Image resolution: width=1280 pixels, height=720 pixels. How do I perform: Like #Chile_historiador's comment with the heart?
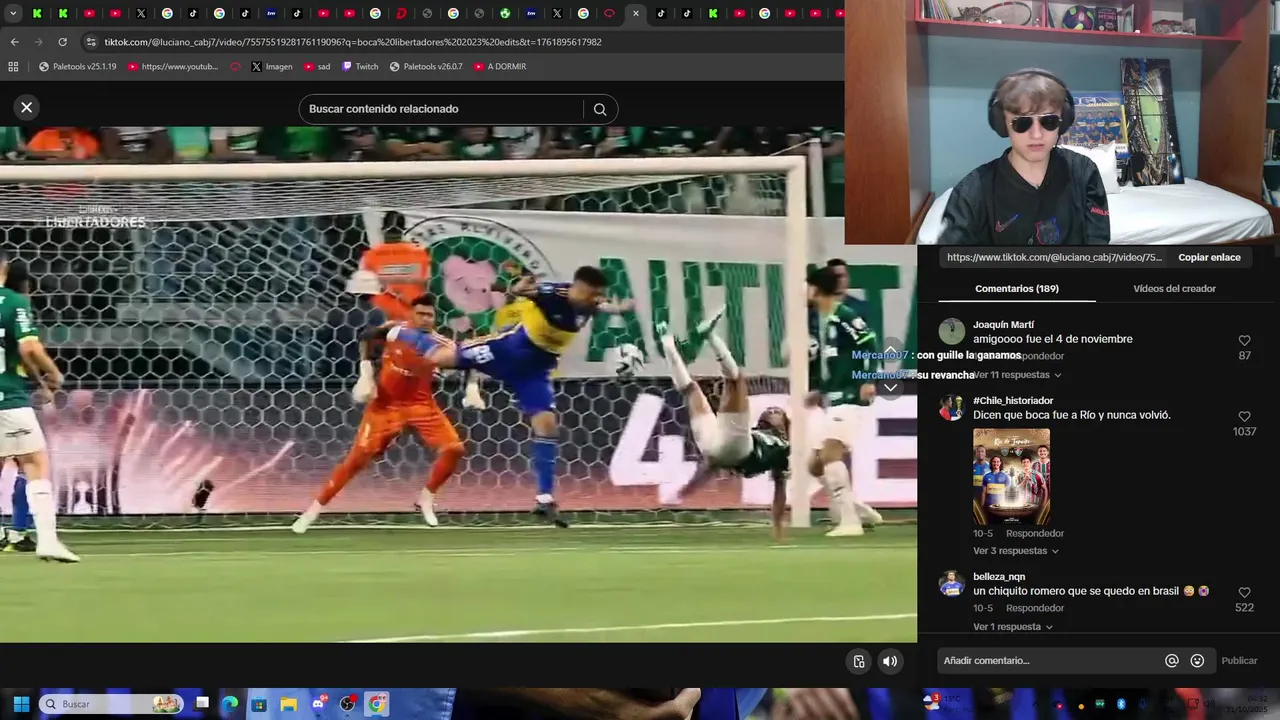tap(1244, 416)
